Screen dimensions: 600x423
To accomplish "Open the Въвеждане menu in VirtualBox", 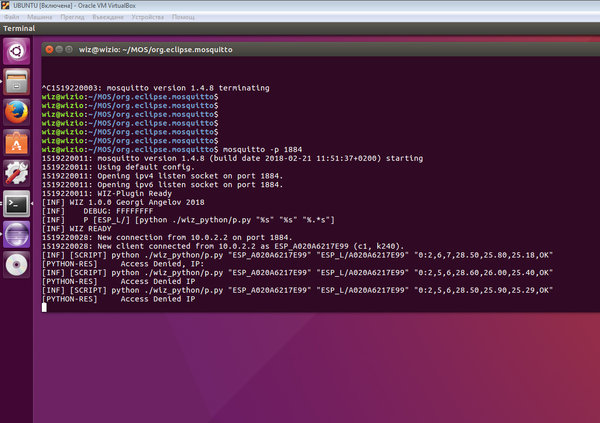I will (x=108, y=17).
